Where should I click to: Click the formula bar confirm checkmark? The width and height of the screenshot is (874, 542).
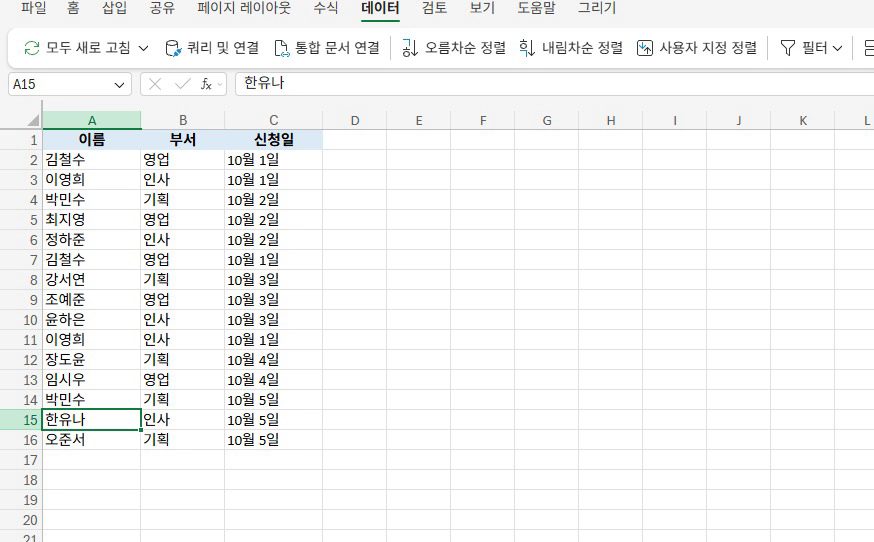(182, 84)
